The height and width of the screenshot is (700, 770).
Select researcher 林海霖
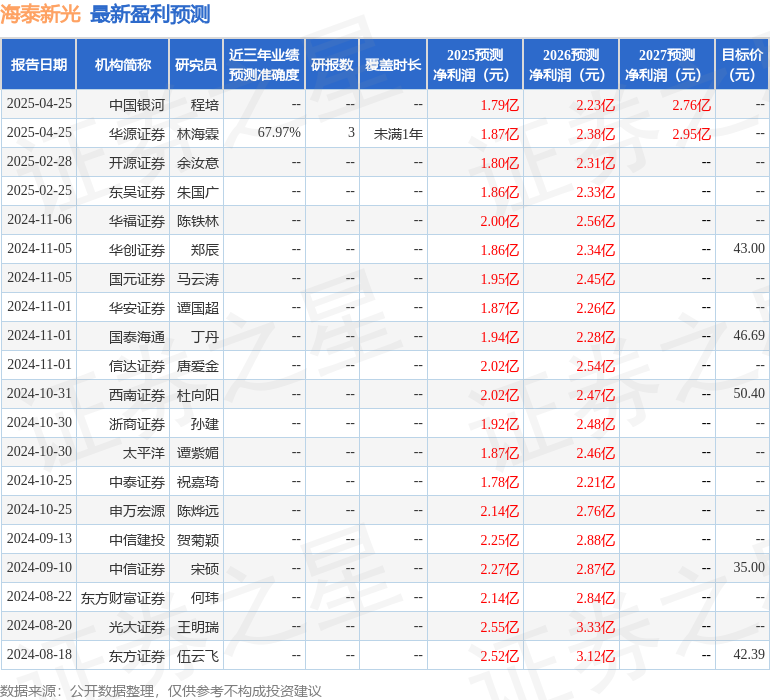(x=198, y=134)
